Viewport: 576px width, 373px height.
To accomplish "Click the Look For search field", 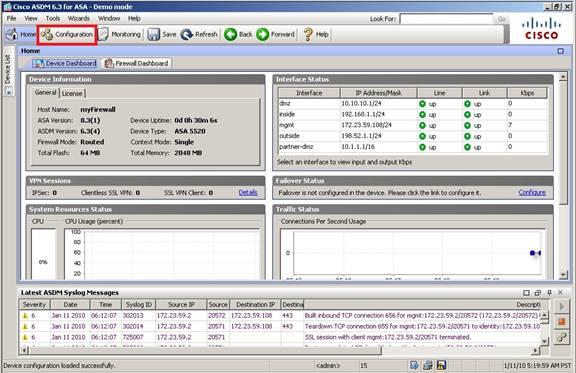I will (x=446, y=19).
